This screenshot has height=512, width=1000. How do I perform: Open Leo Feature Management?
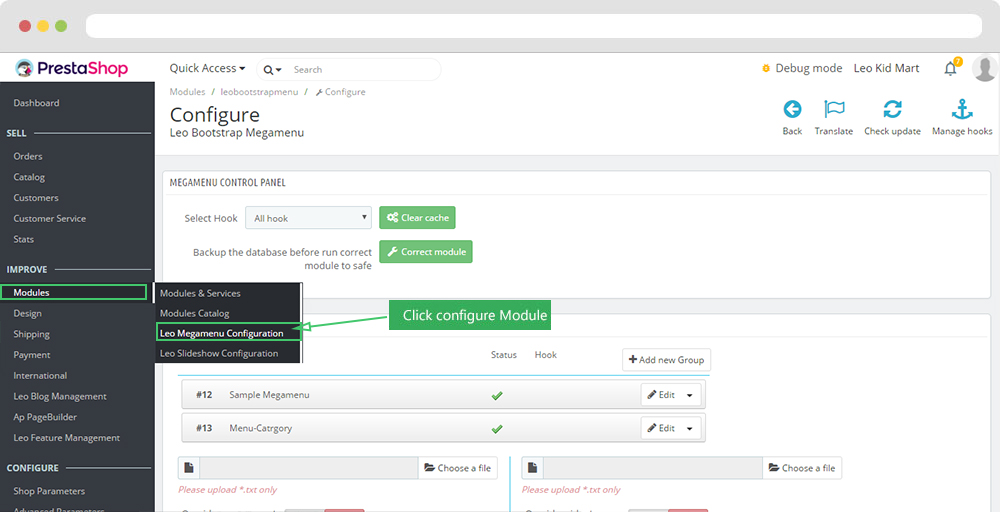67,438
